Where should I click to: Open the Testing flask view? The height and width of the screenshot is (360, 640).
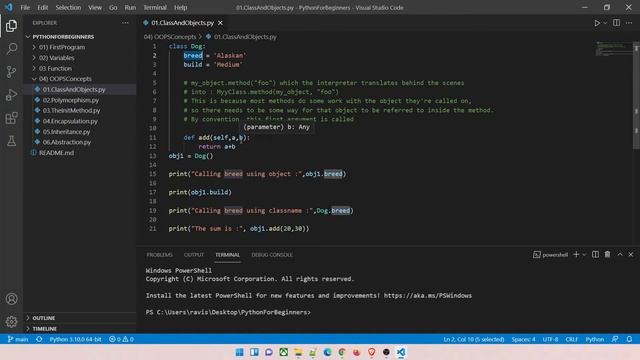(x=11, y=141)
